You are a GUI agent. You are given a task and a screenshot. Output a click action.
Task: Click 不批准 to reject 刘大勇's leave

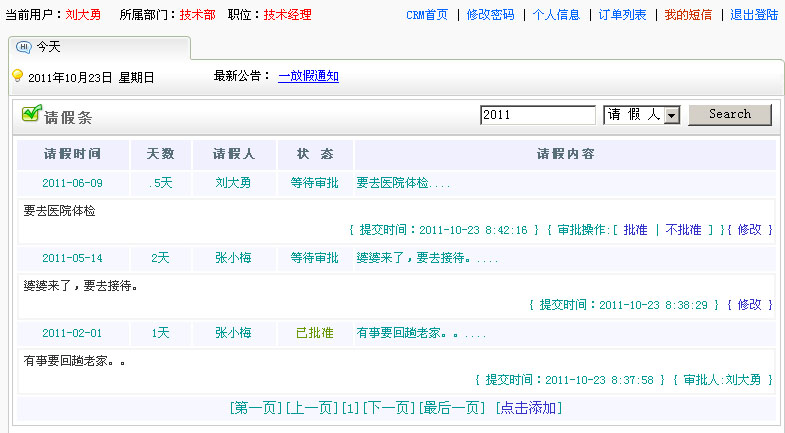(x=683, y=230)
